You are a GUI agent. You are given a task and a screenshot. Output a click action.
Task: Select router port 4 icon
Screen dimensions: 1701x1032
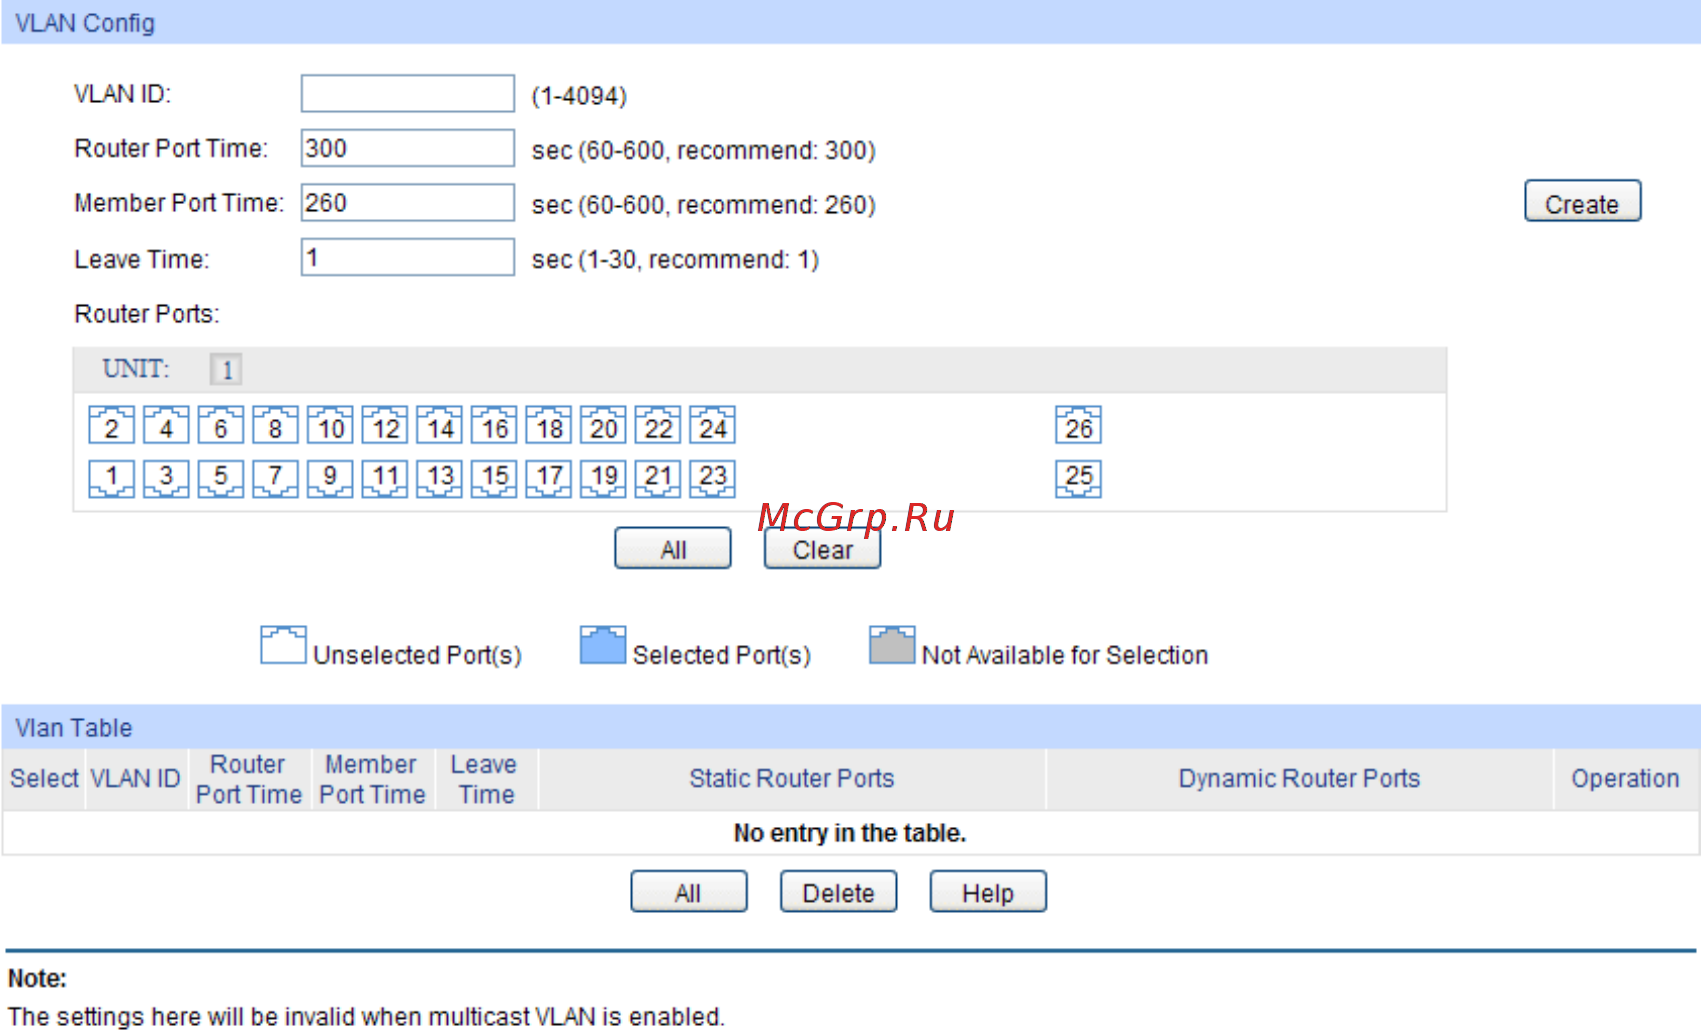[166, 425]
